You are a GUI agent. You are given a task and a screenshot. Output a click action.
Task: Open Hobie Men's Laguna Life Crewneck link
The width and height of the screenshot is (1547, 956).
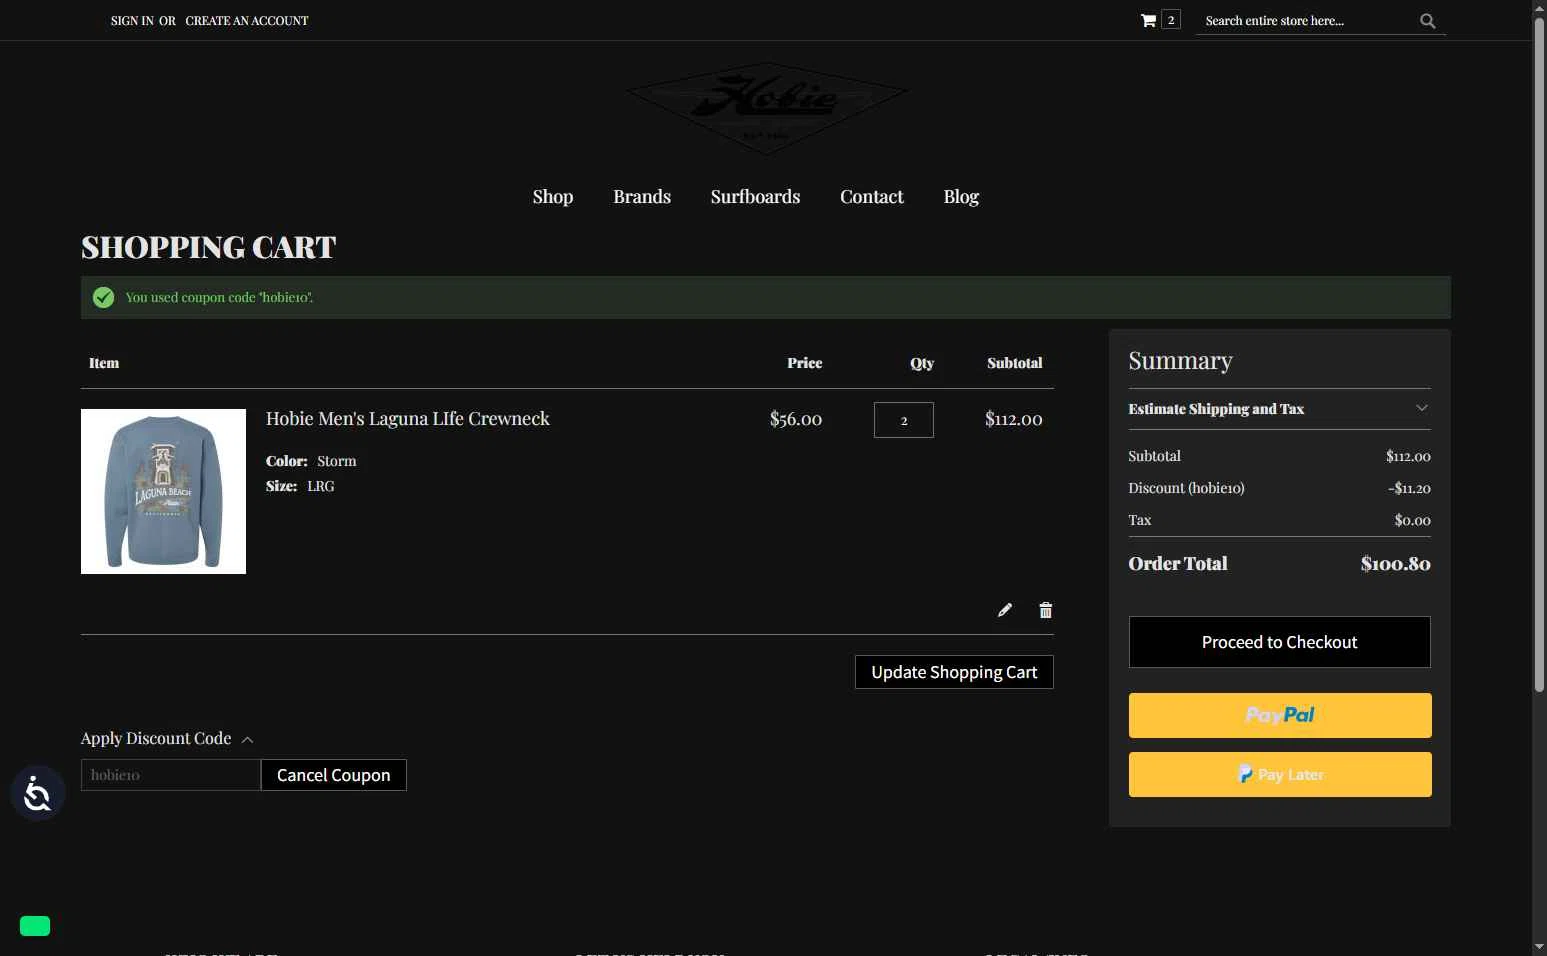click(408, 419)
